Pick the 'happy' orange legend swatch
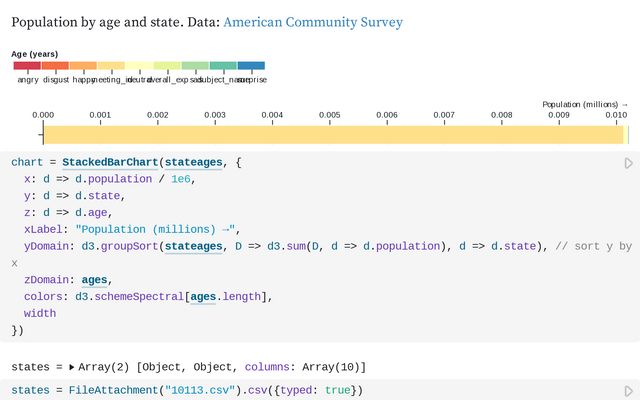 click(83, 66)
